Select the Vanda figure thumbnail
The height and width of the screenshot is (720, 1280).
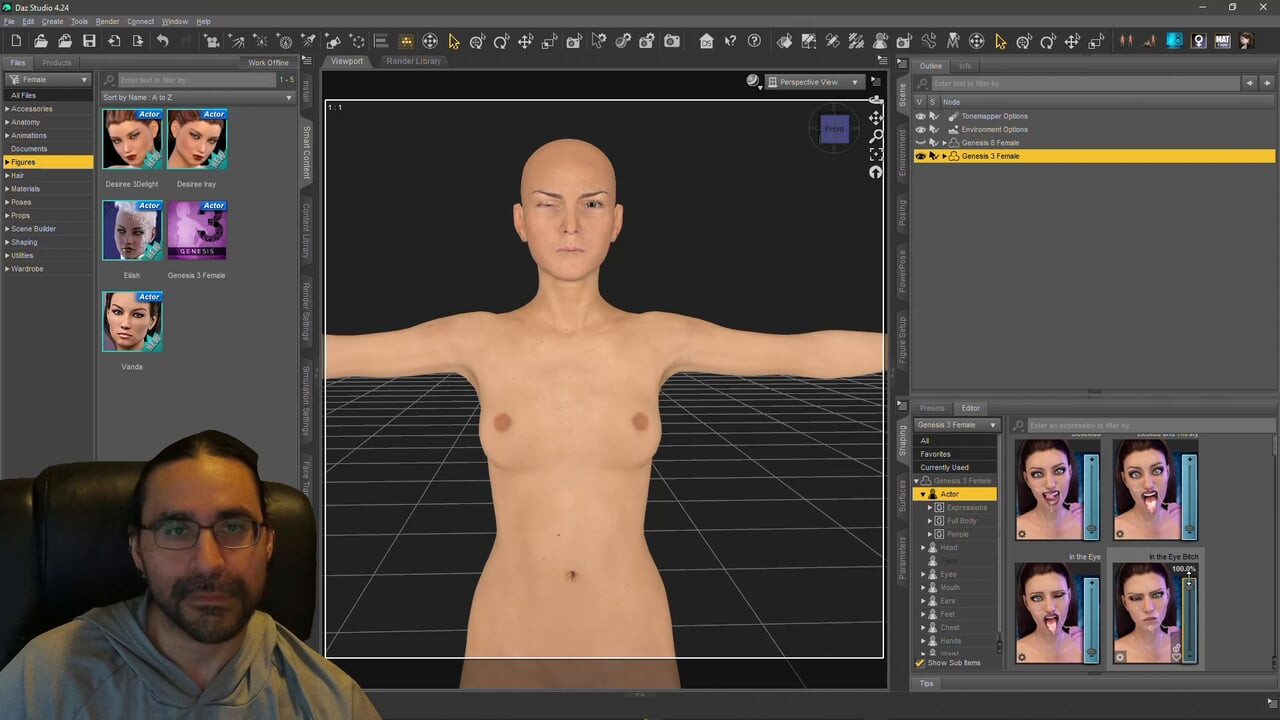point(132,321)
